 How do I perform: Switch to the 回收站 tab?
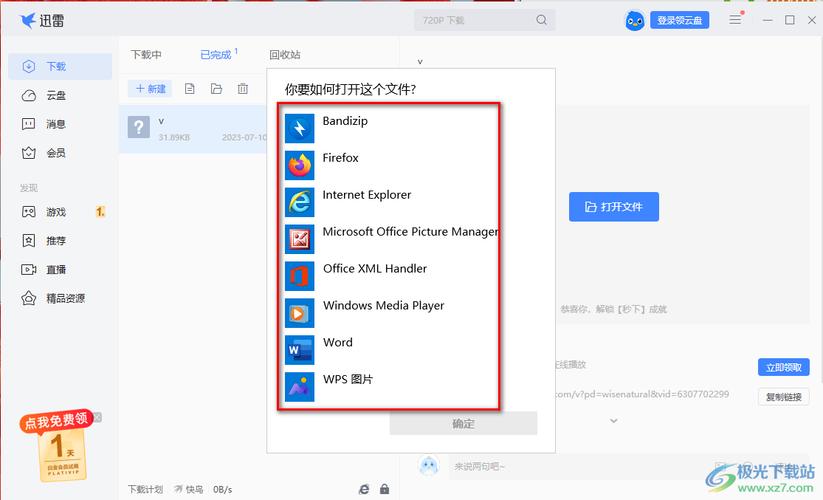(x=285, y=55)
